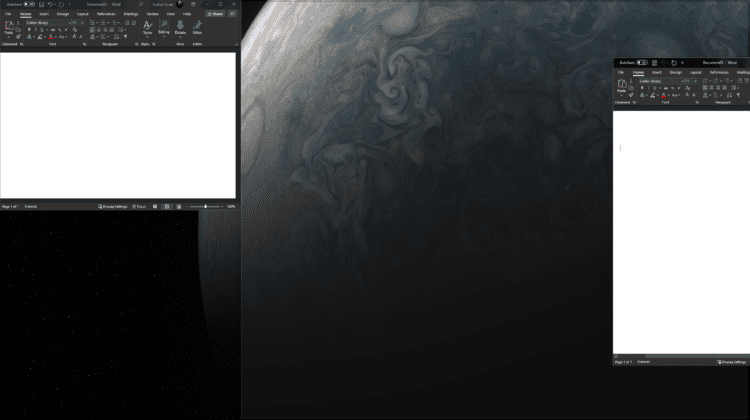750x420 pixels.
Task: Click the Share button in left Word
Action: [x=215, y=14]
